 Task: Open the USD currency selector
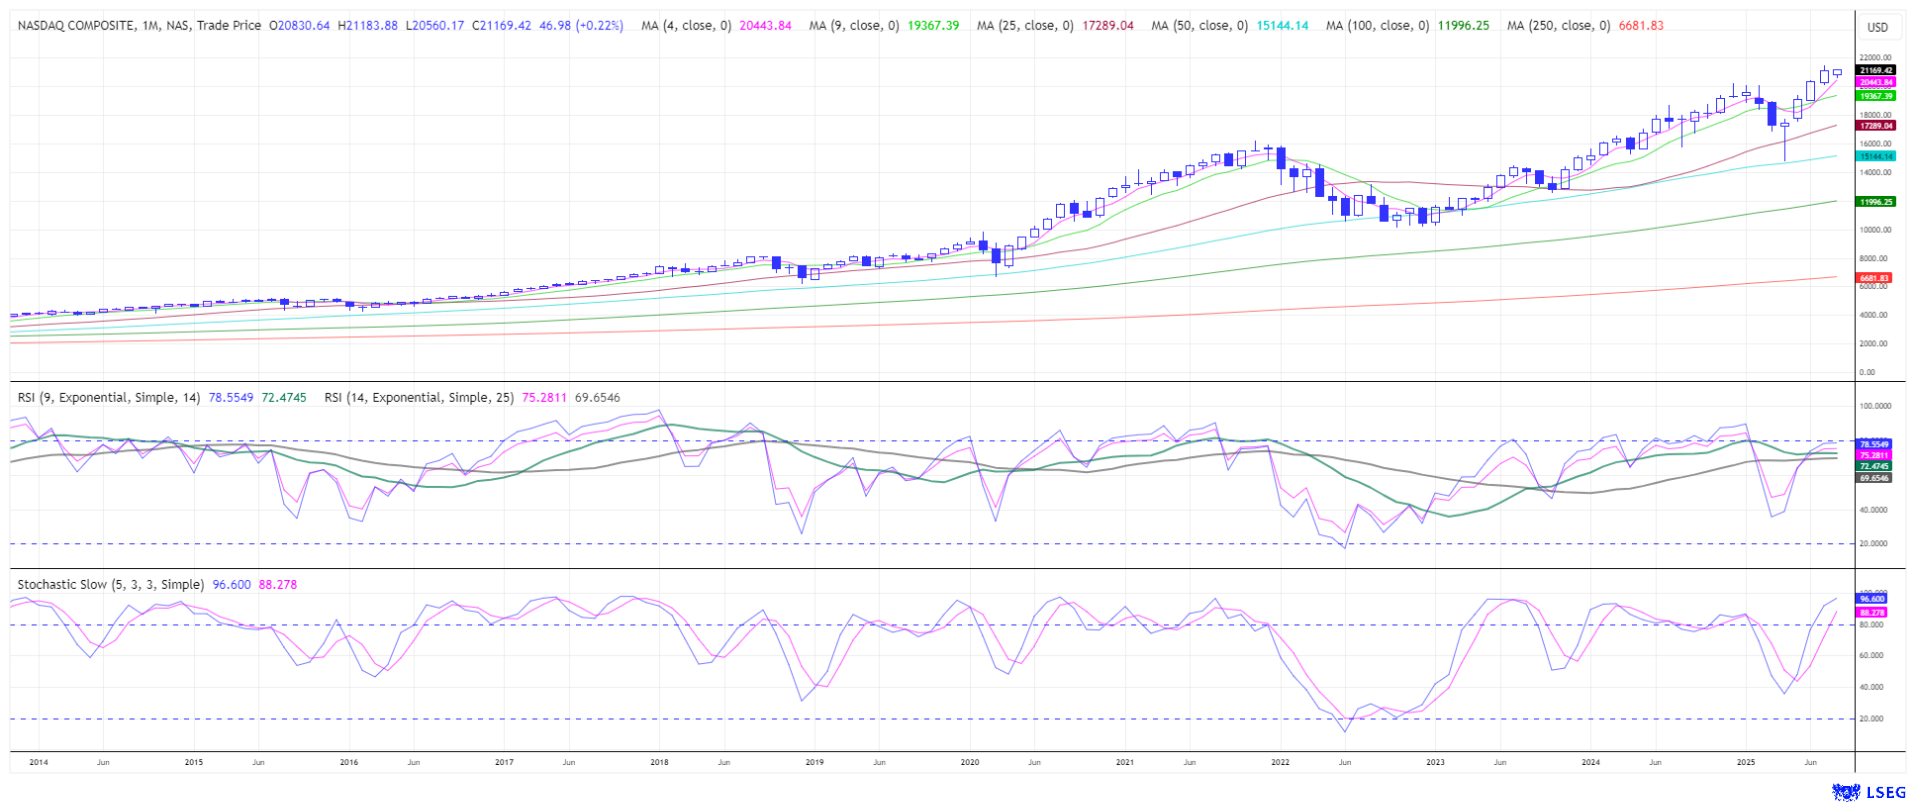1877,27
